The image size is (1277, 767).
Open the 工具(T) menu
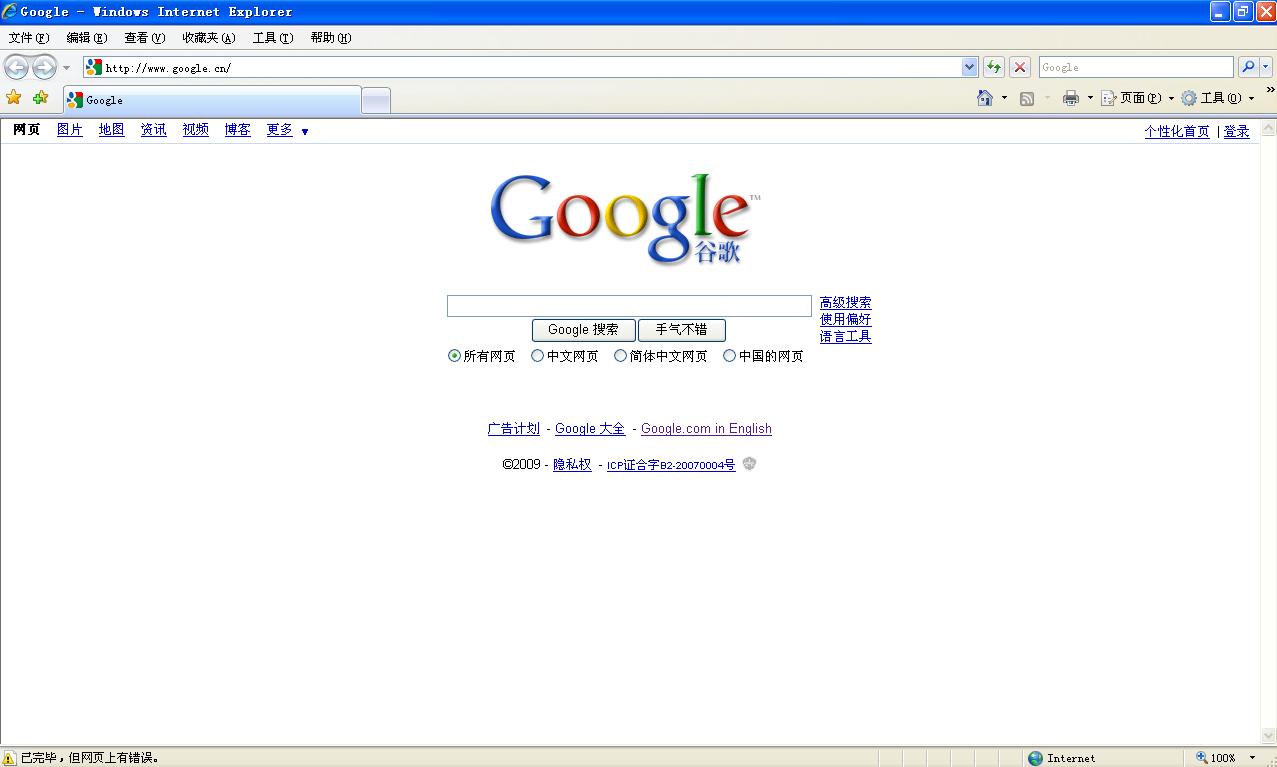pos(273,38)
